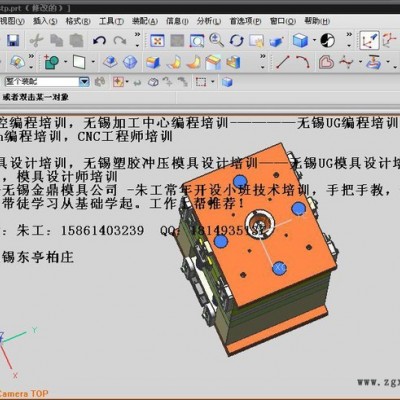The height and width of the screenshot is (400, 400).
Task: Open the 窗口(O) menu
Action: click(283, 21)
